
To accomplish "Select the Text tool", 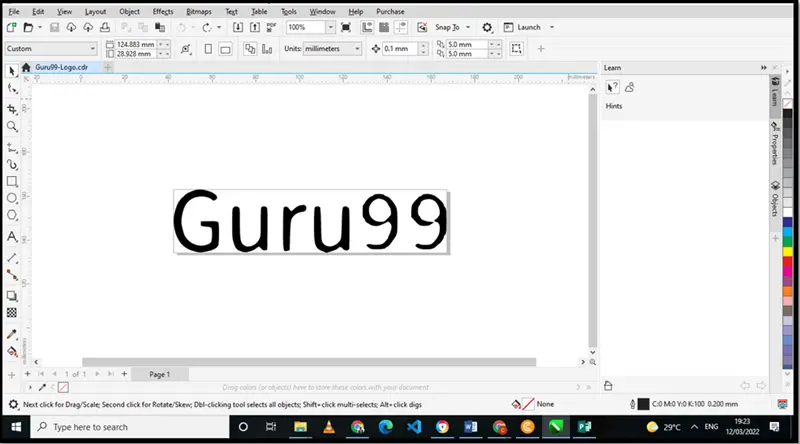I will click(12, 236).
